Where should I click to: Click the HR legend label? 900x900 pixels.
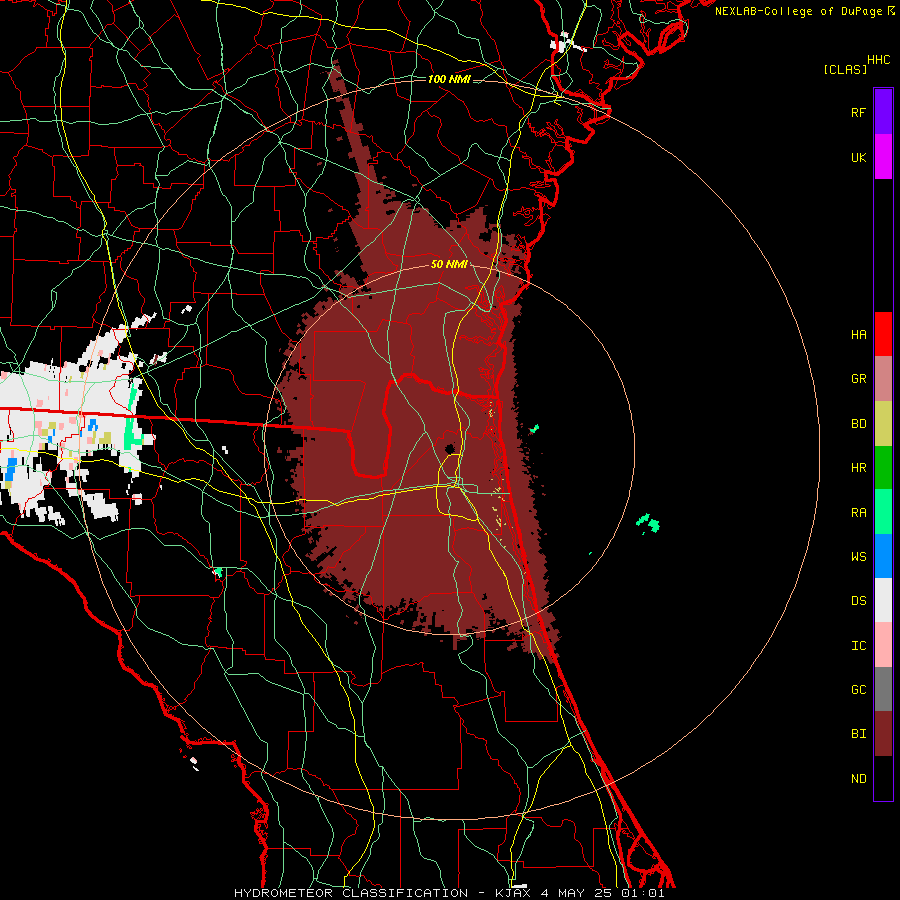858,468
